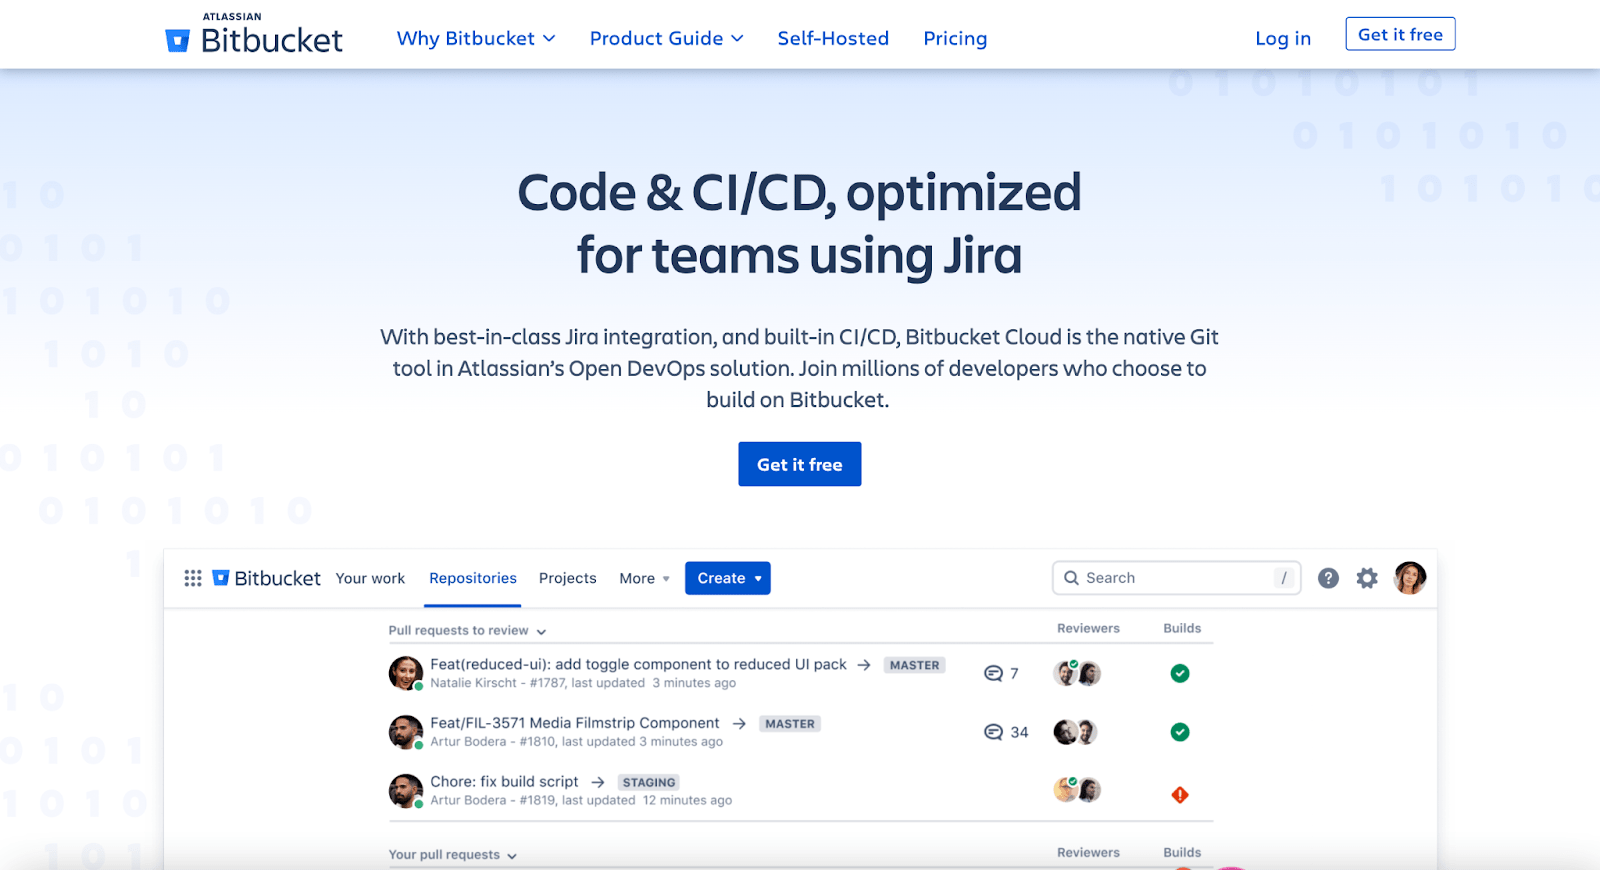Open the help question mark icon
Screen dimensions: 1600x870
1328,578
